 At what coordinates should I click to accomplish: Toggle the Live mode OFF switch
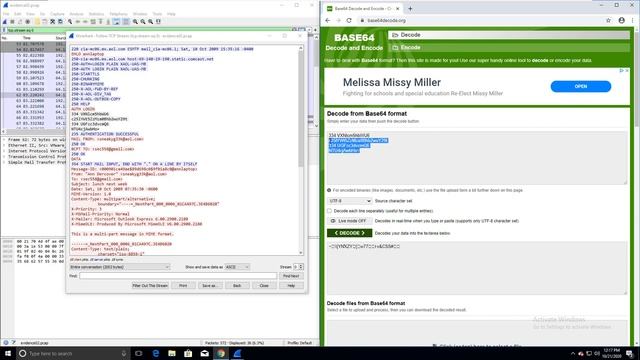coord(349,221)
